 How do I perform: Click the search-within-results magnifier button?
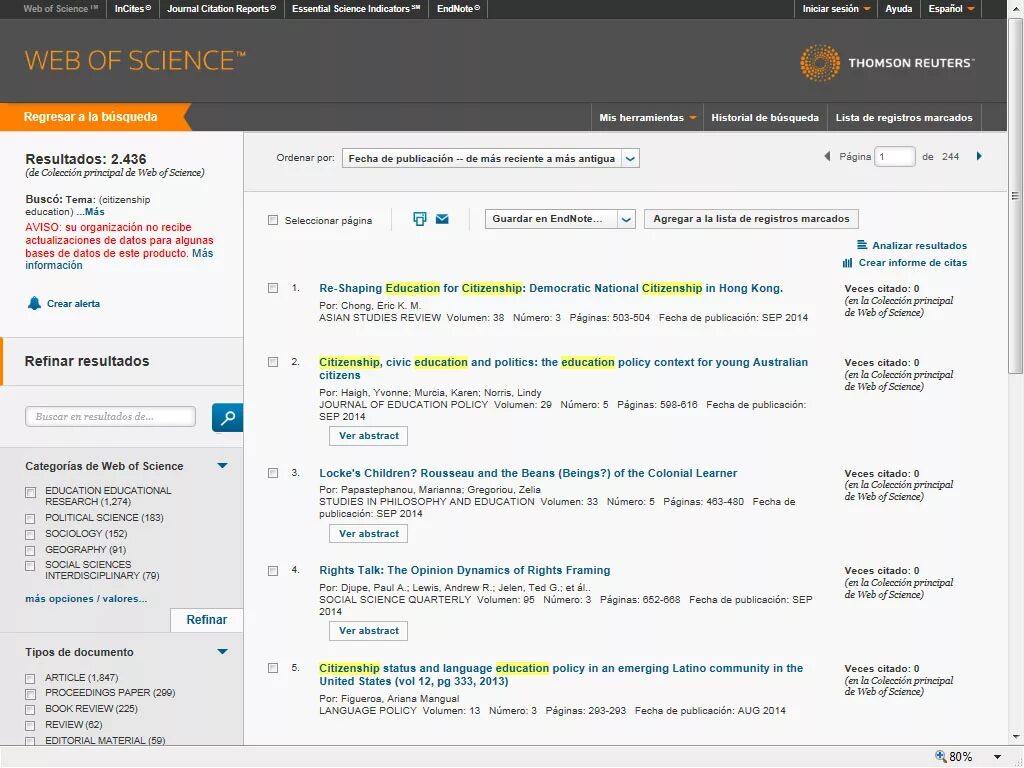[227, 417]
